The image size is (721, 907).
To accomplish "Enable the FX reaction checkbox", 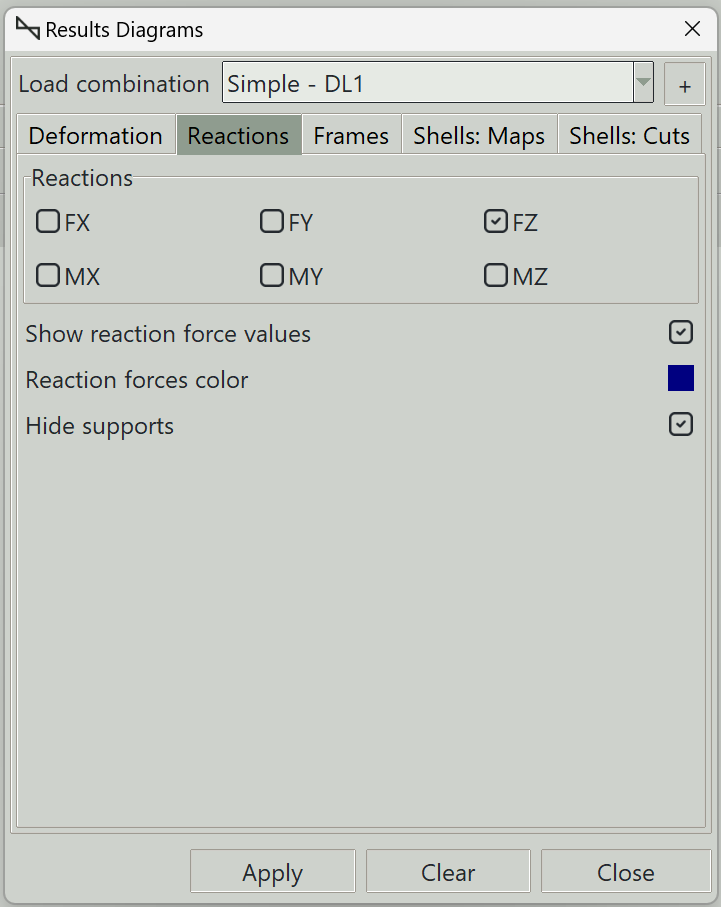I will pos(48,222).
